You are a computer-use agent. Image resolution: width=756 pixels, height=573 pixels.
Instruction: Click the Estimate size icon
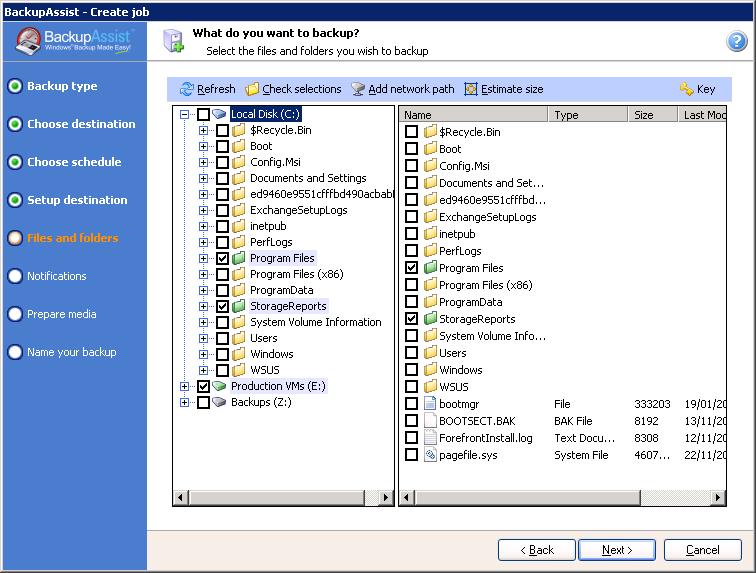pos(471,89)
